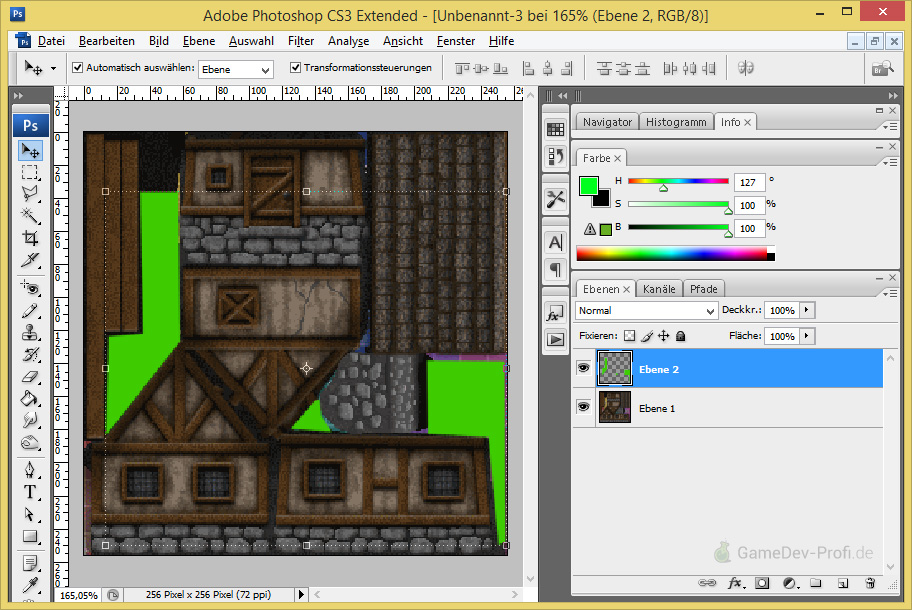
Task: Click Auto-Align Layers icon in options bar
Action: pos(746,68)
